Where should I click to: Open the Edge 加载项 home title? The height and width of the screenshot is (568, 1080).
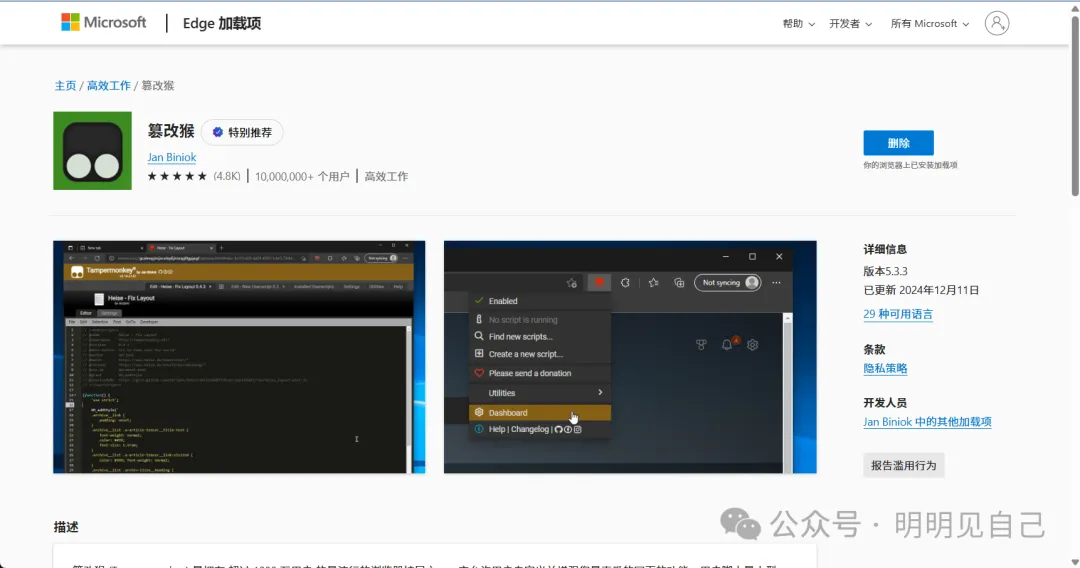click(x=222, y=23)
